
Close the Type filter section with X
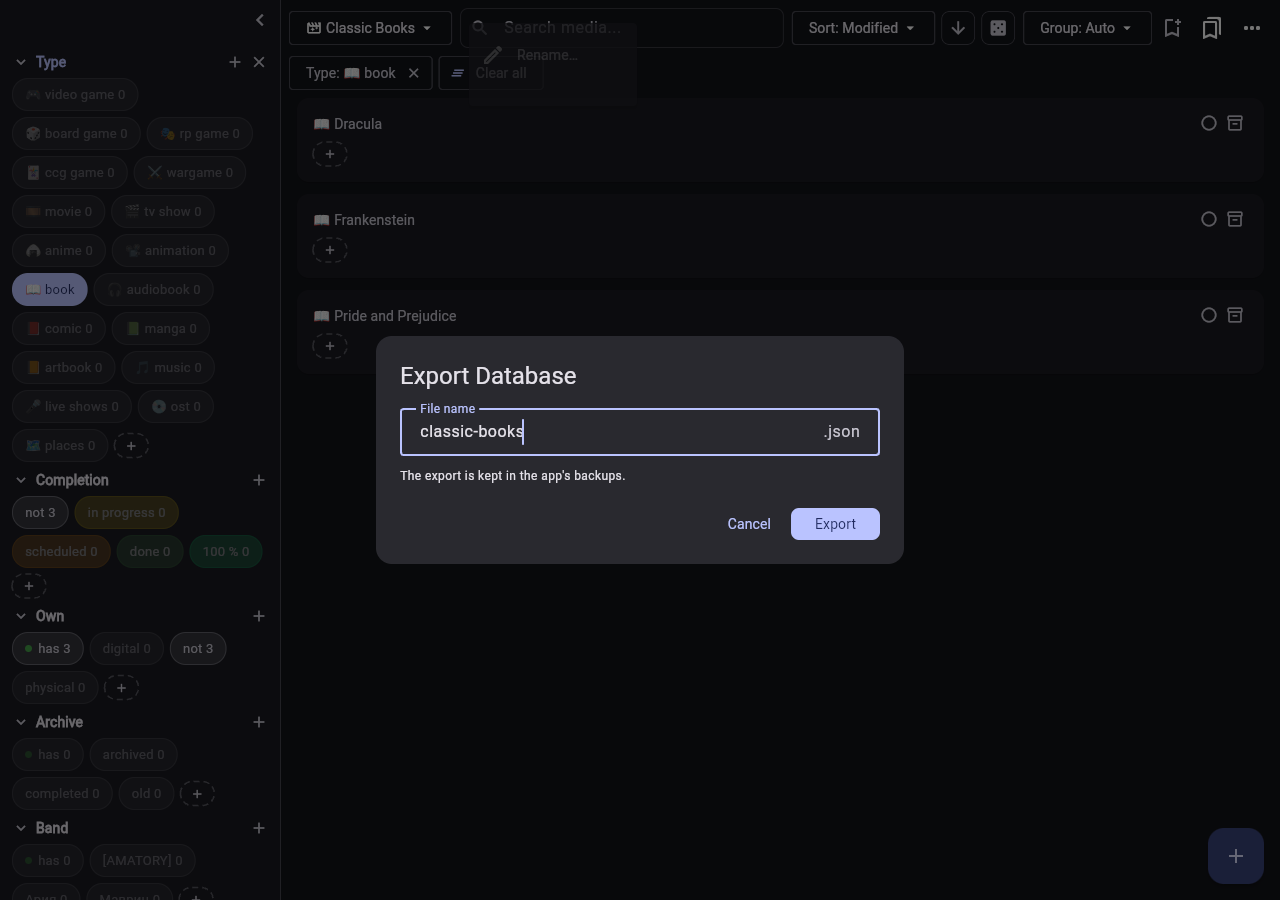coord(259,62)
